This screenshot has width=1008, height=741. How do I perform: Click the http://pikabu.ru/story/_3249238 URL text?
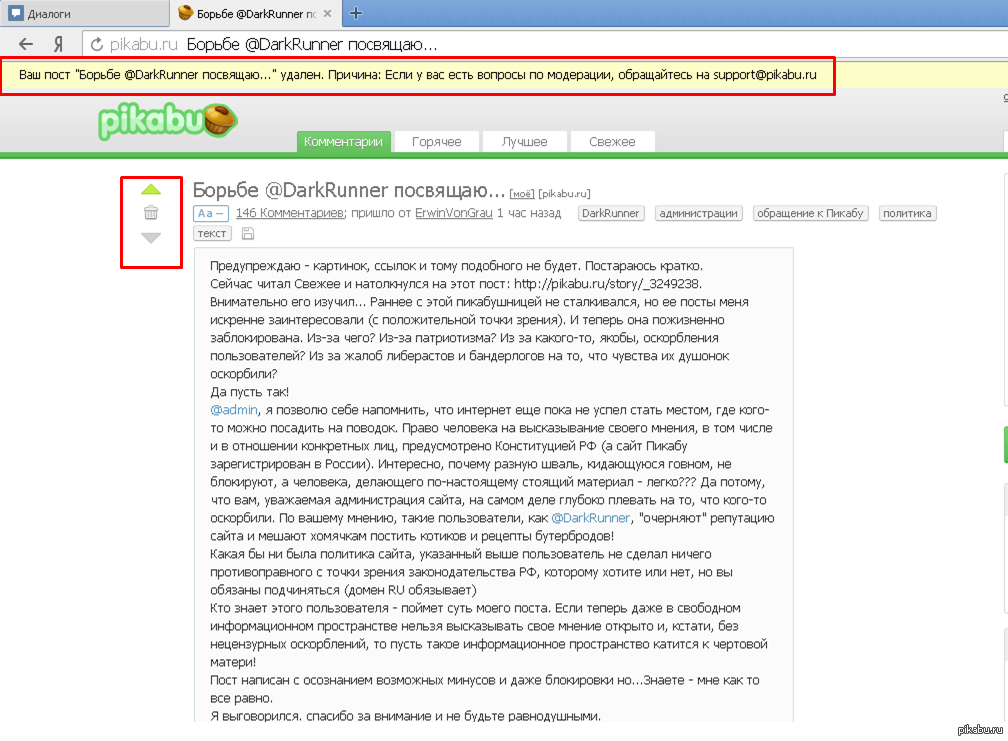[607, 284]
